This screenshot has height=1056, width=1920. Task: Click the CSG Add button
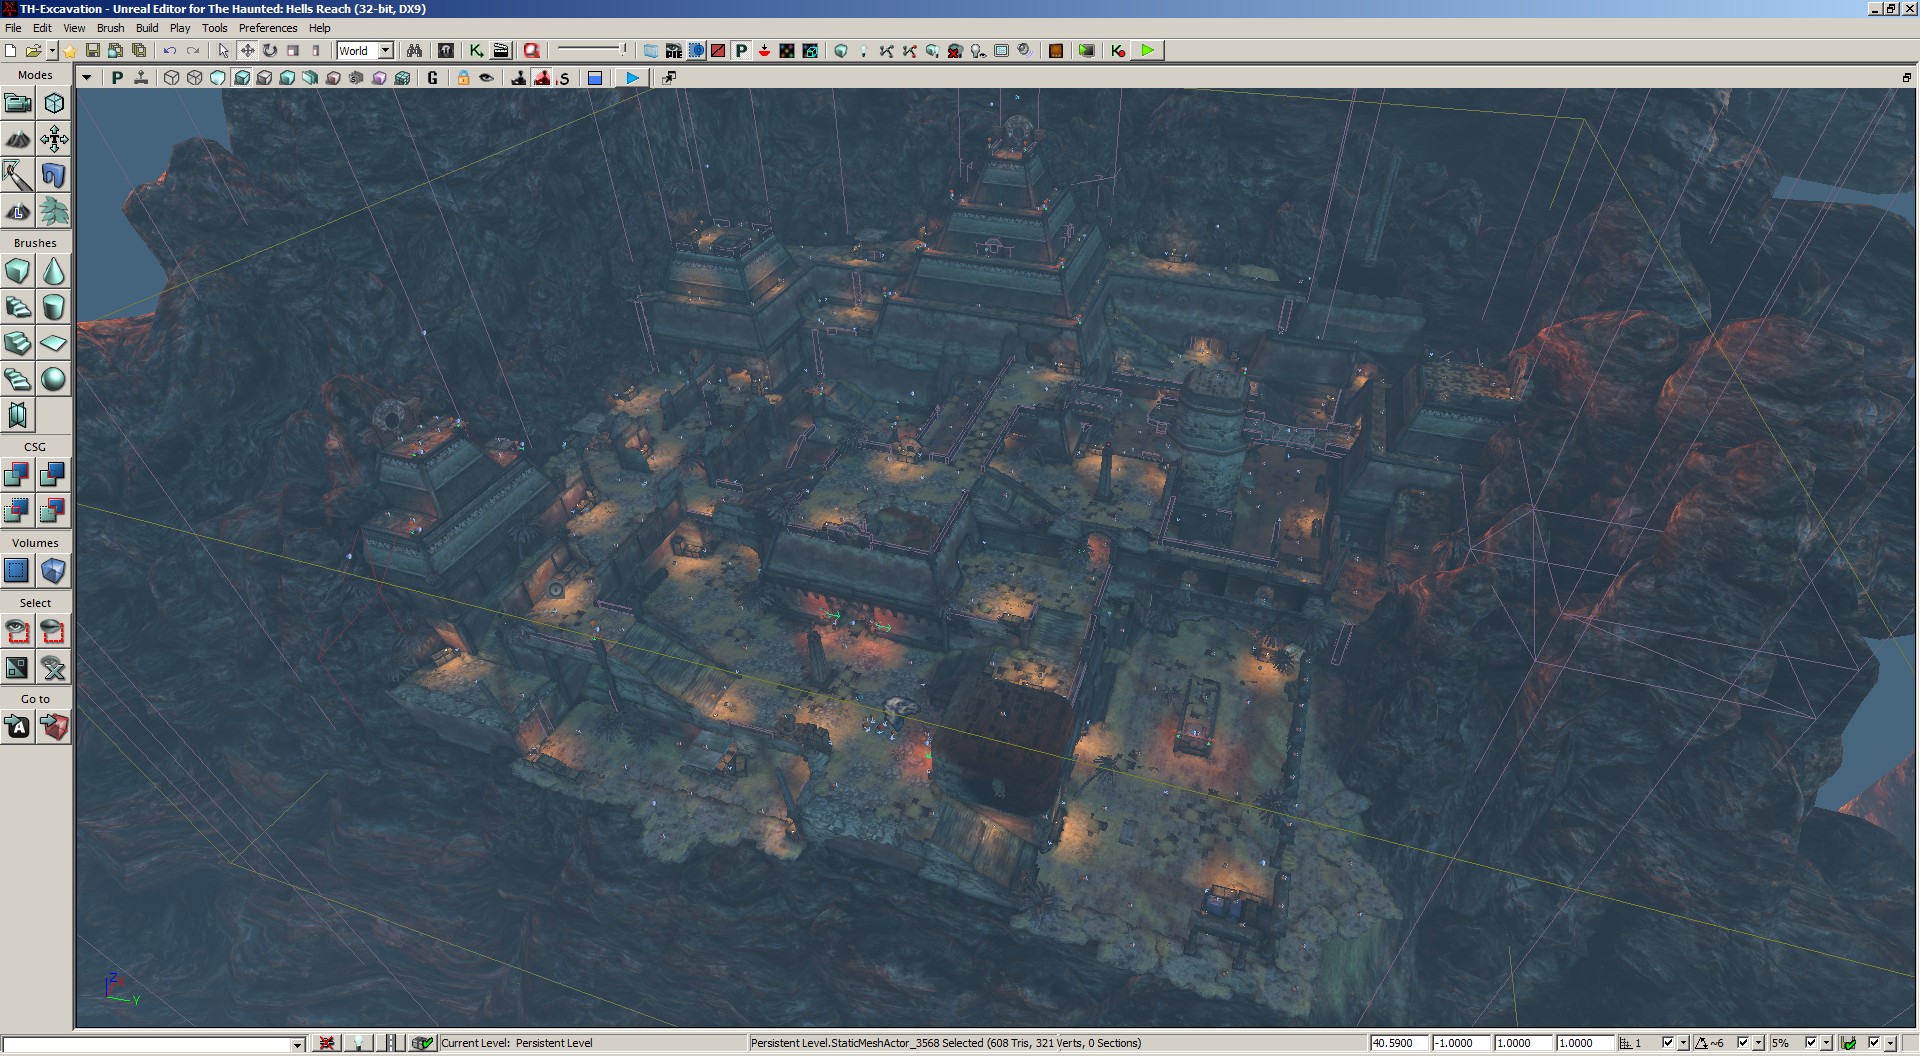(x=18, y=474)
